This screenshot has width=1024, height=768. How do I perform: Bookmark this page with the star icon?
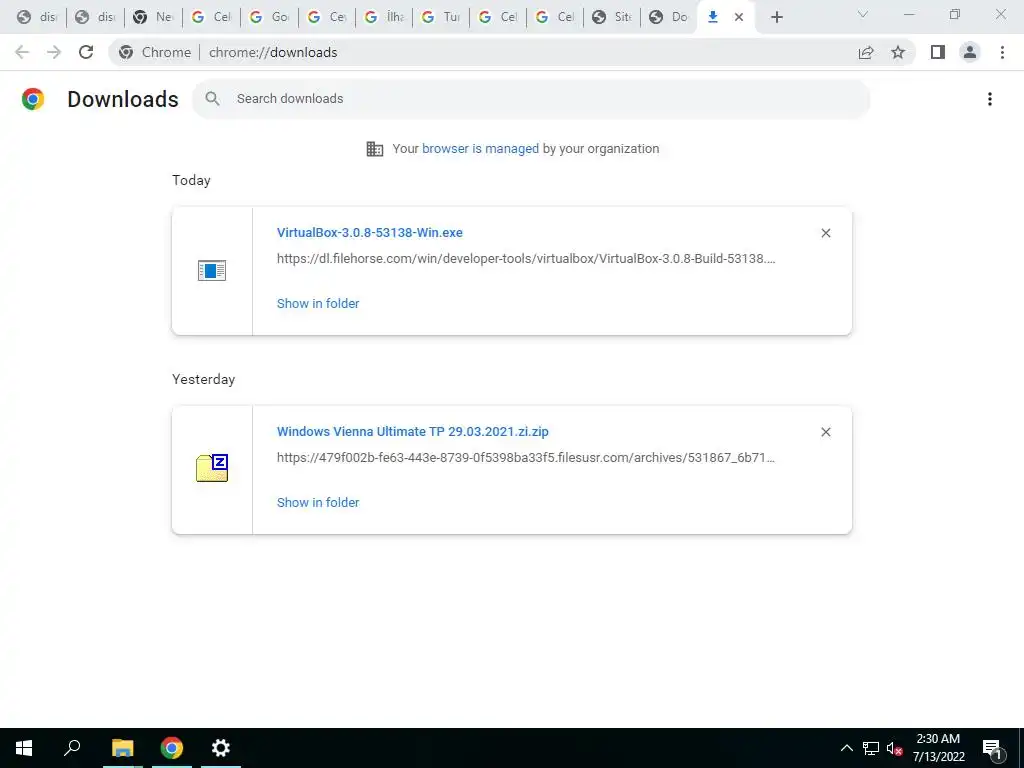point(898,52)
